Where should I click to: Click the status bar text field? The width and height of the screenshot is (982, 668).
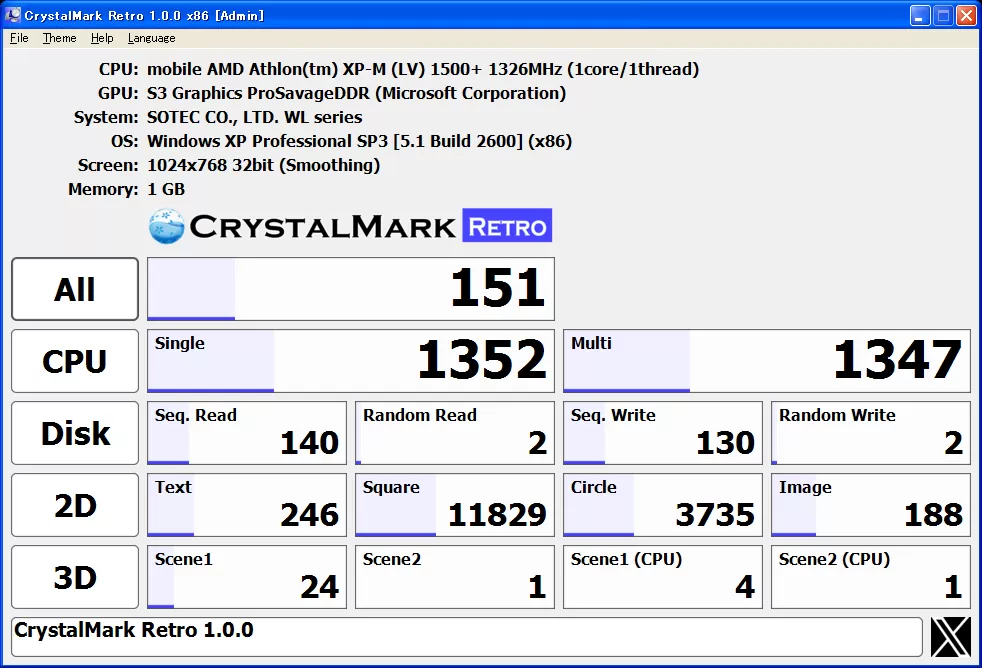pos(470,636)
